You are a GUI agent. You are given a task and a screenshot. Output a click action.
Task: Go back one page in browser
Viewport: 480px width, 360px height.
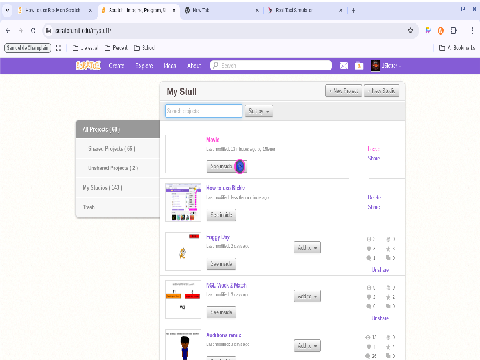pos(8,31)
